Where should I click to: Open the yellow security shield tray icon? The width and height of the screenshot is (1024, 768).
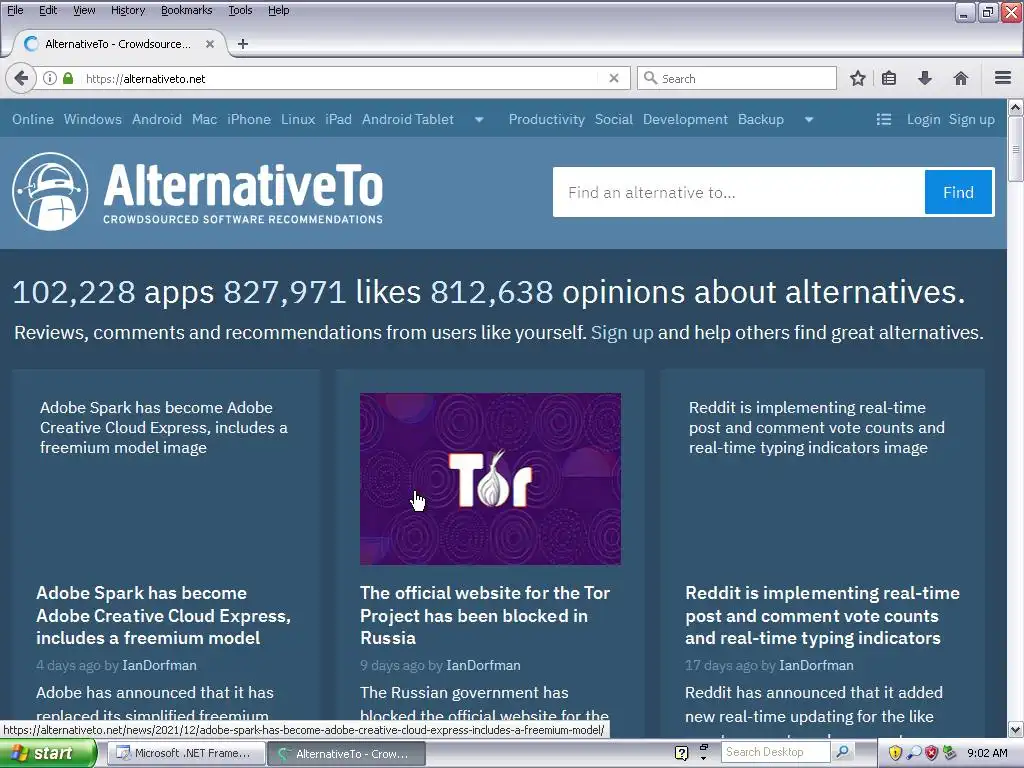895,753
